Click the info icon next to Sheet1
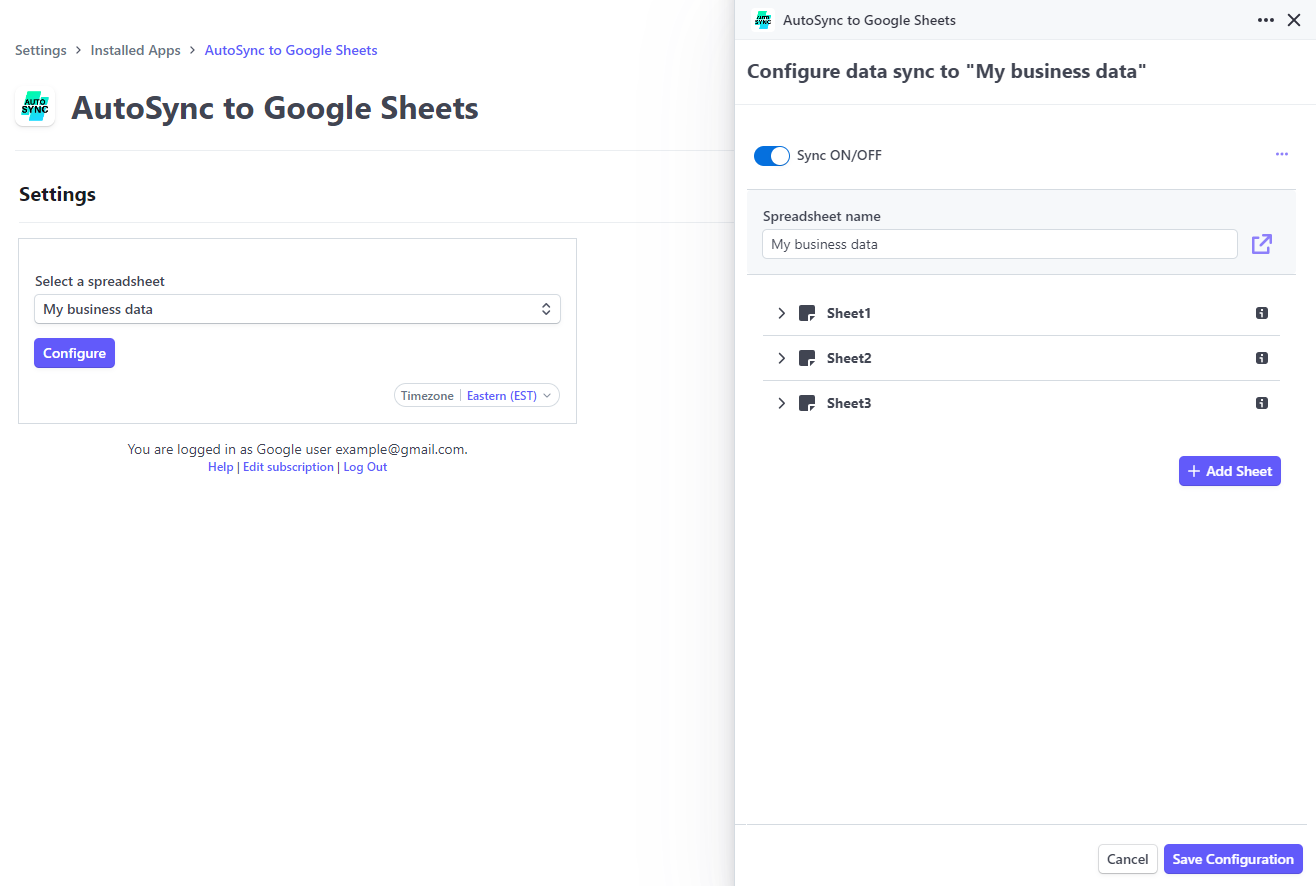The height and width of the screenshot is (886, 1316). 1261,313
